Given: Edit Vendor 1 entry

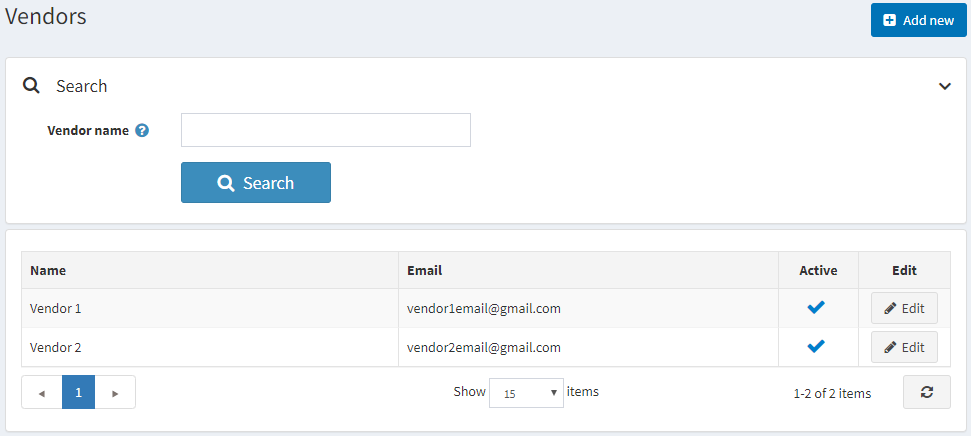Looking at the screenshot, I should (904, 308).
